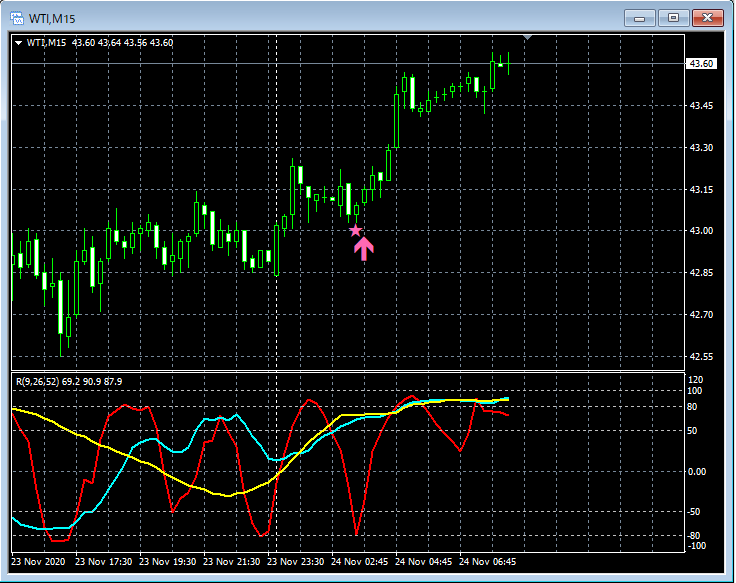This screenshot has height=583, width=736.
Task: Click the 24 Nov 06:45 time label
Action: coord(488,561)
